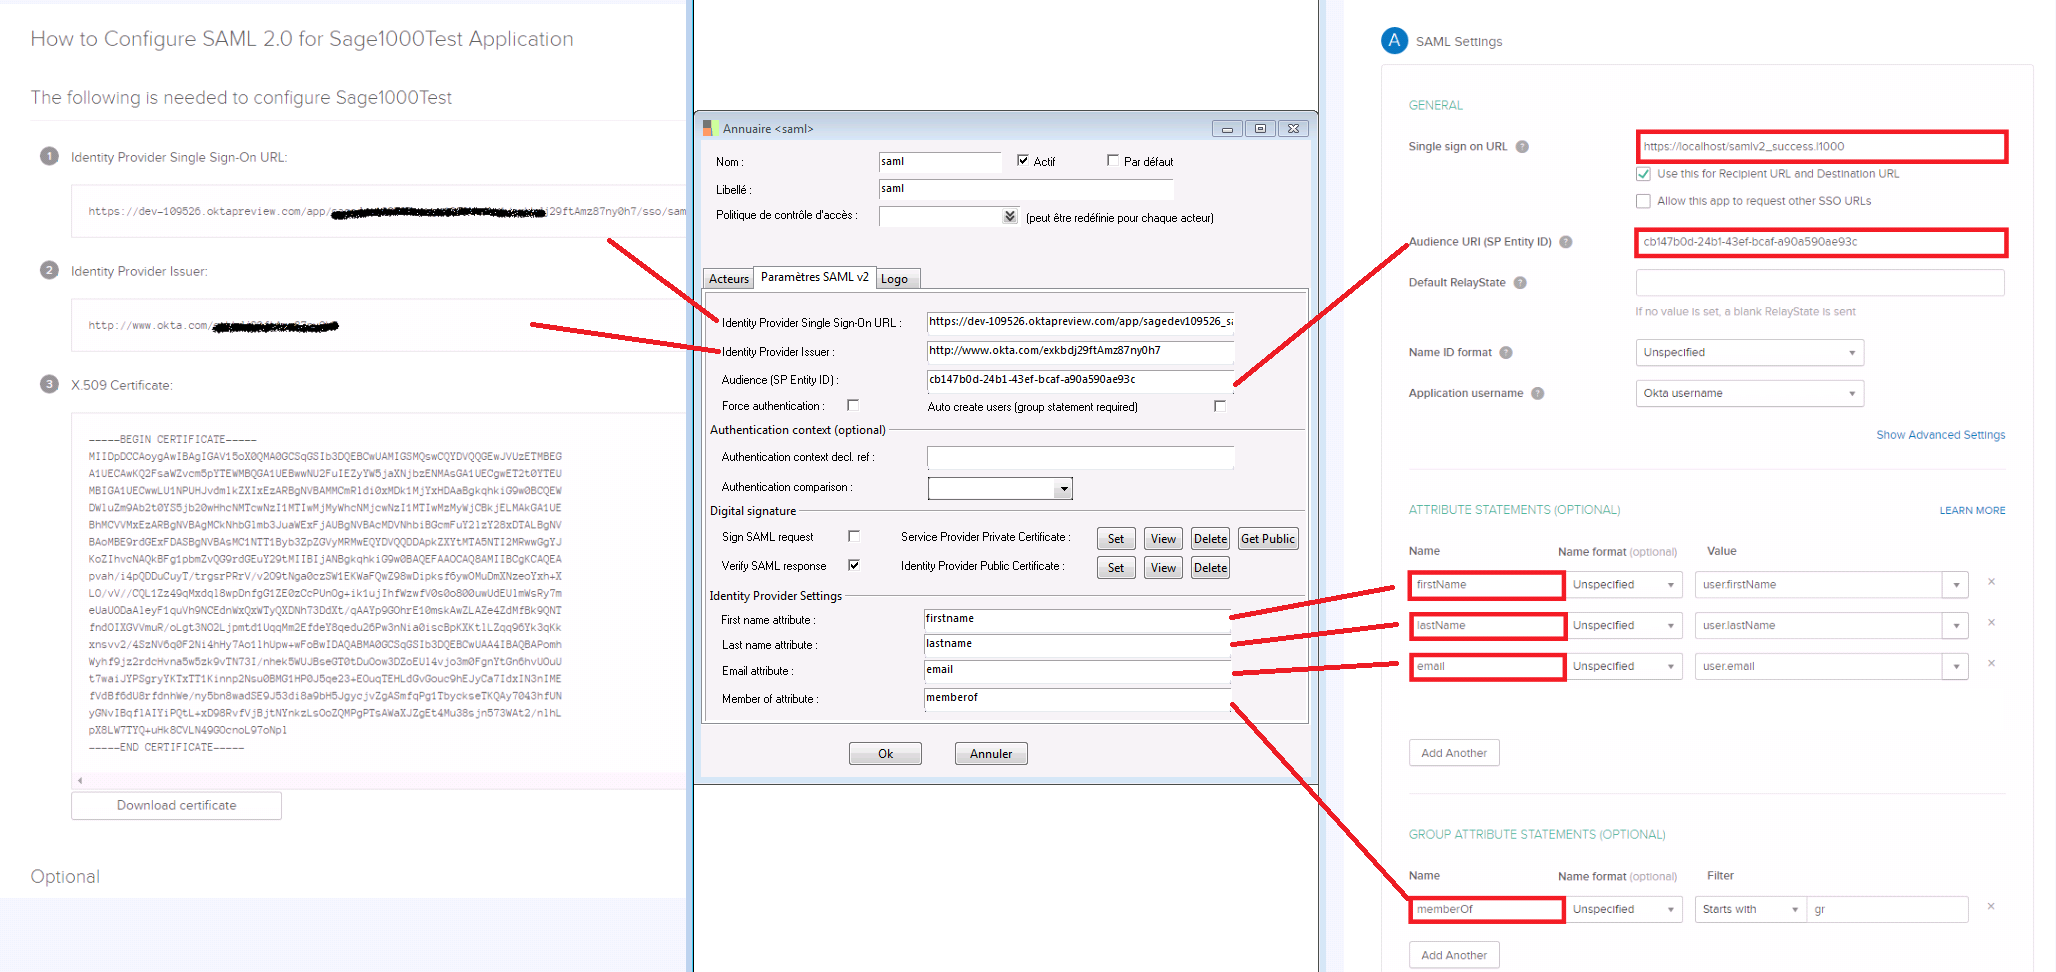Remove the lastName attribute row
2056x972 pixels.
[1991, 623]
